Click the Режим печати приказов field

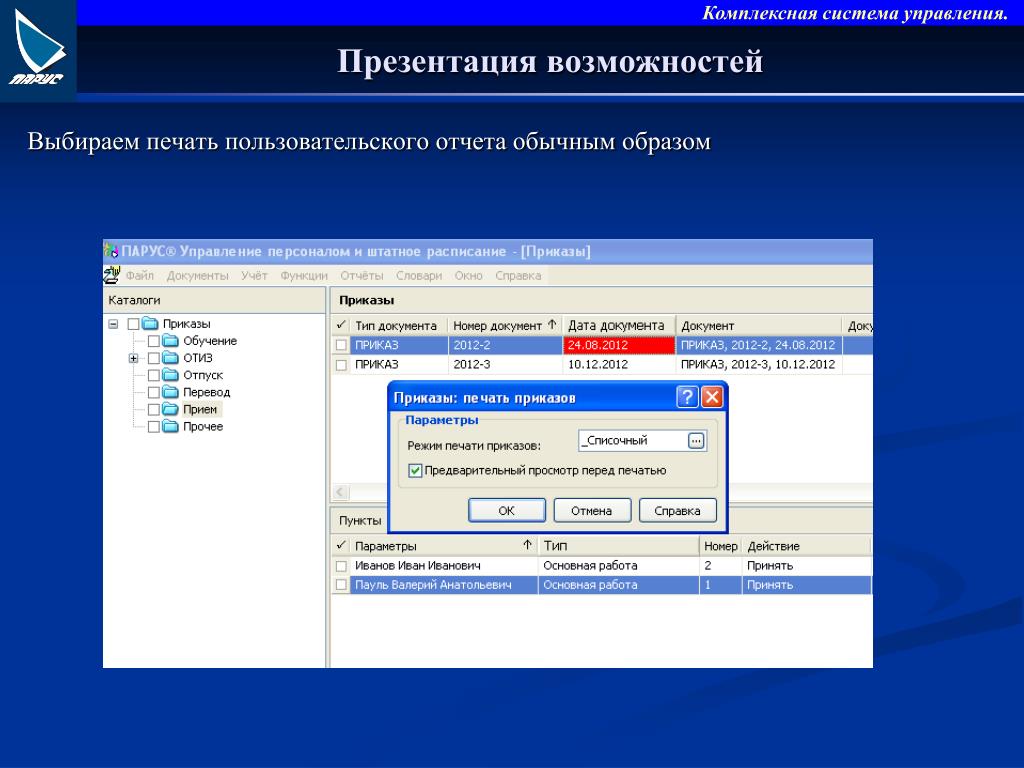click(642, 441)
